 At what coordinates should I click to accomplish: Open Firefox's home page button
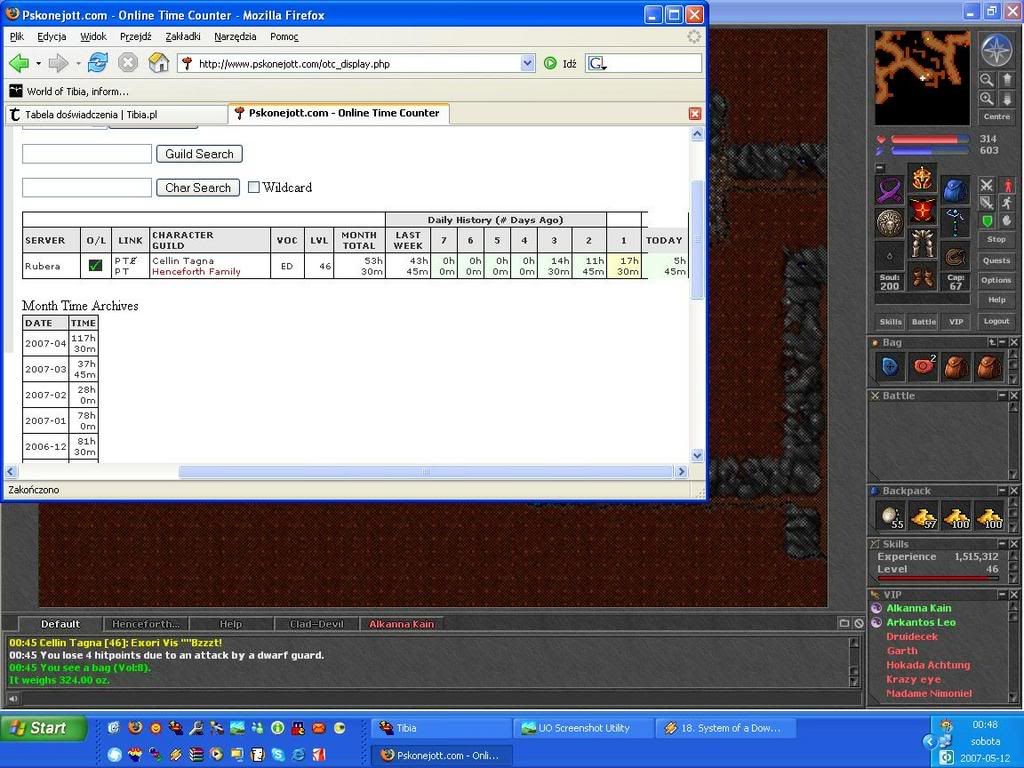(159, 63)
